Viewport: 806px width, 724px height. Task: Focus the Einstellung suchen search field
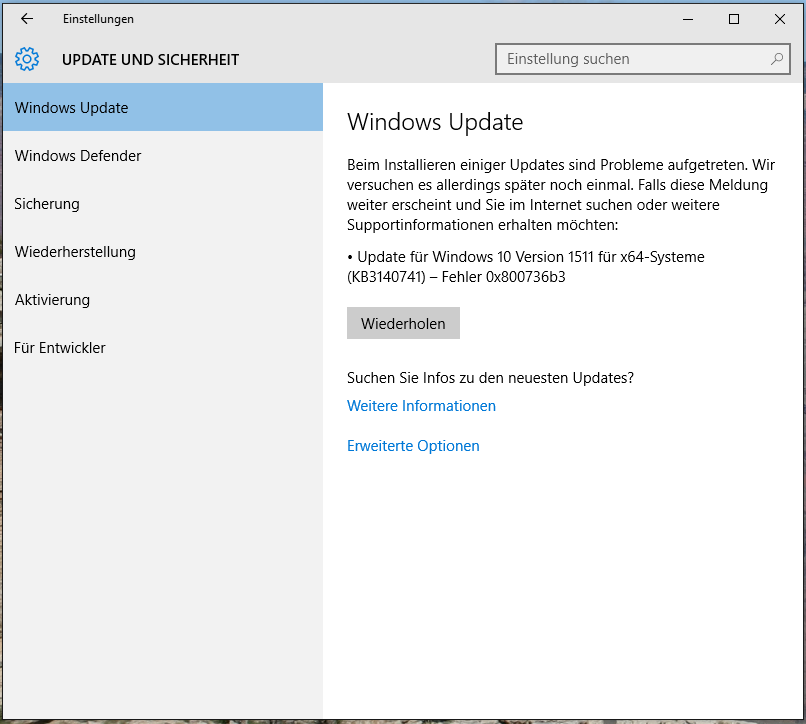[643, 59]
